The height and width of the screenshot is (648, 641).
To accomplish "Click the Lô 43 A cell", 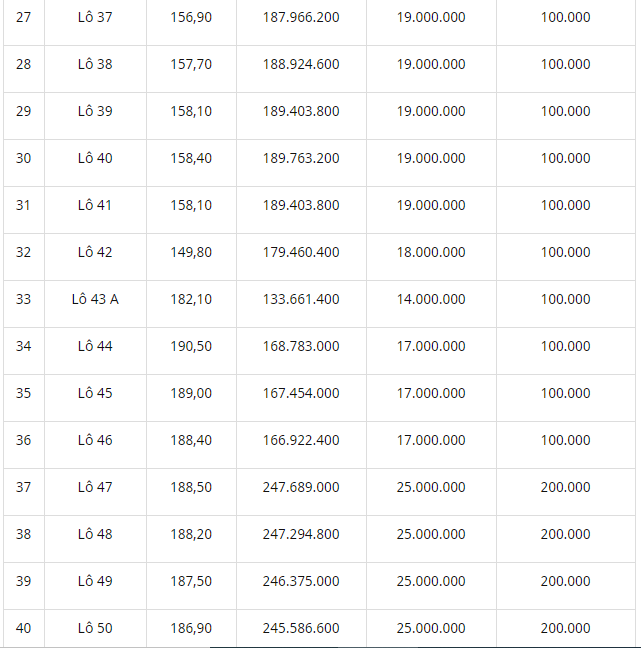I will tap(95, 299).
